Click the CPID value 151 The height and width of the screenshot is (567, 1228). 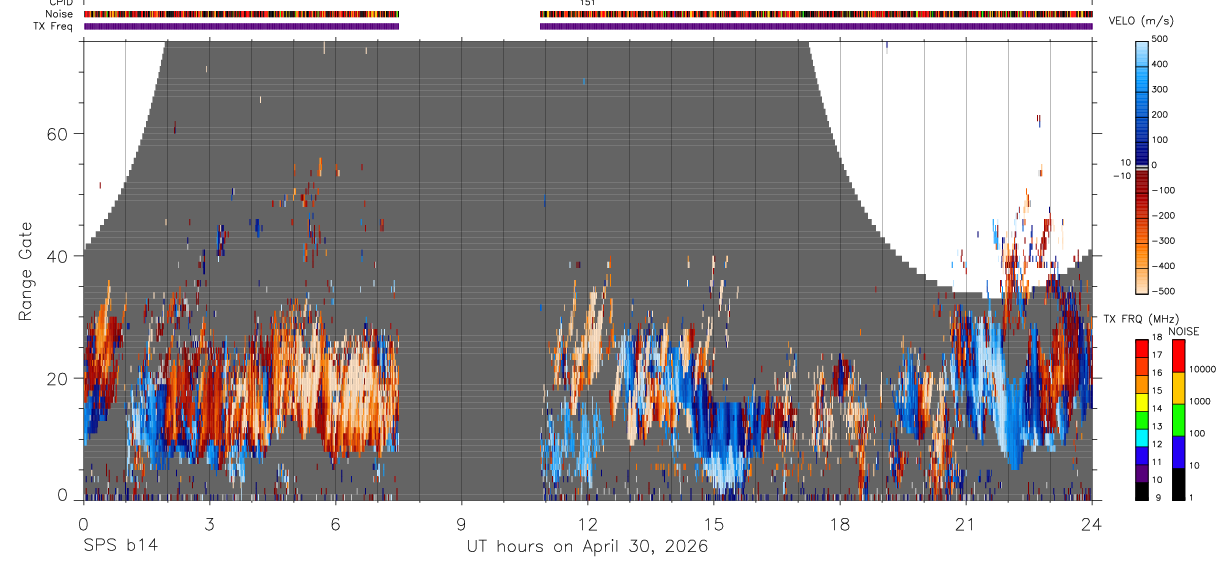pos(587,3)
